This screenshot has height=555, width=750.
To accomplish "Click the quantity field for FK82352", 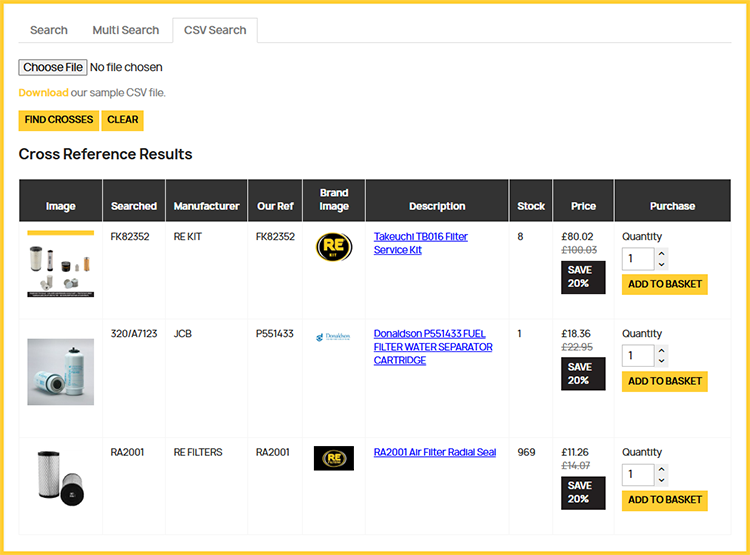I will coord(638,259).
